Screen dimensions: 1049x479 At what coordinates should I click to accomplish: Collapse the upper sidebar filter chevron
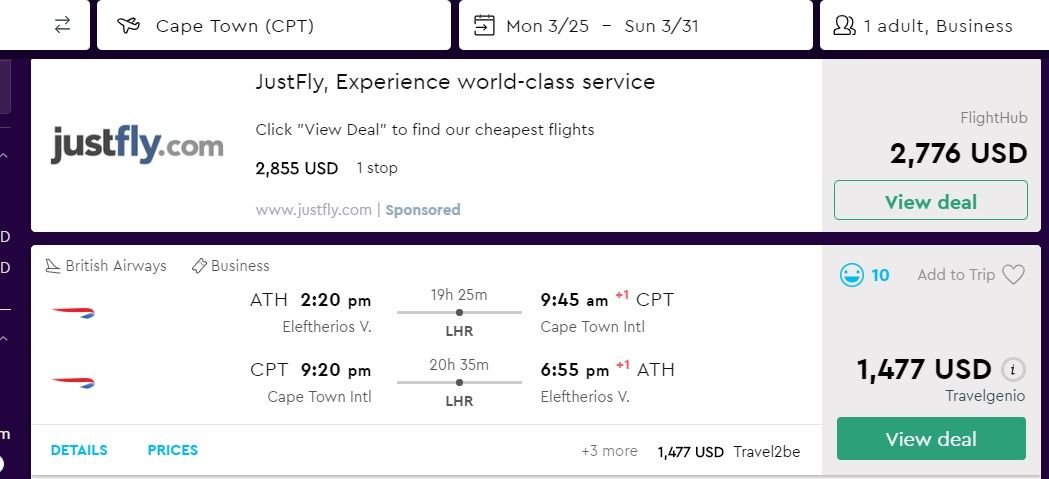pos(4,156)
